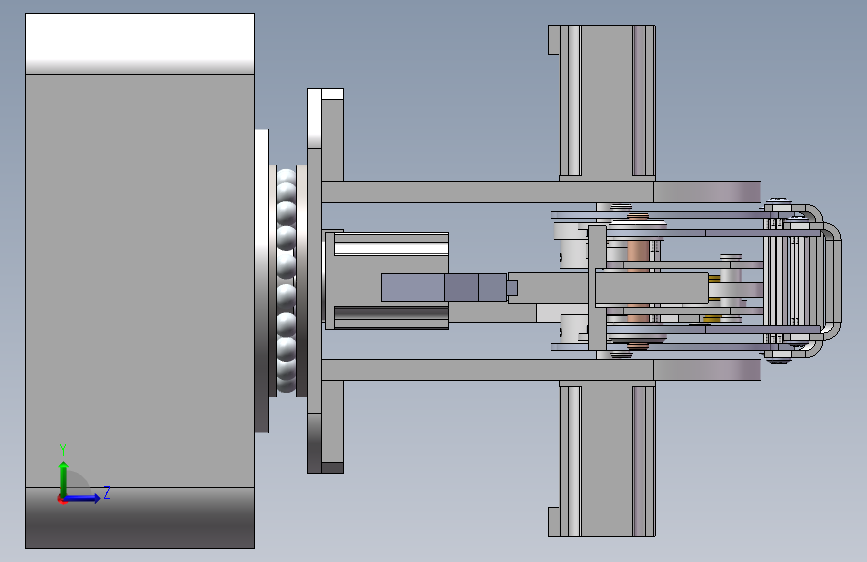867x562 pixels.
Task: Click the blue Z axis of the triad
Action: point(82,498)
